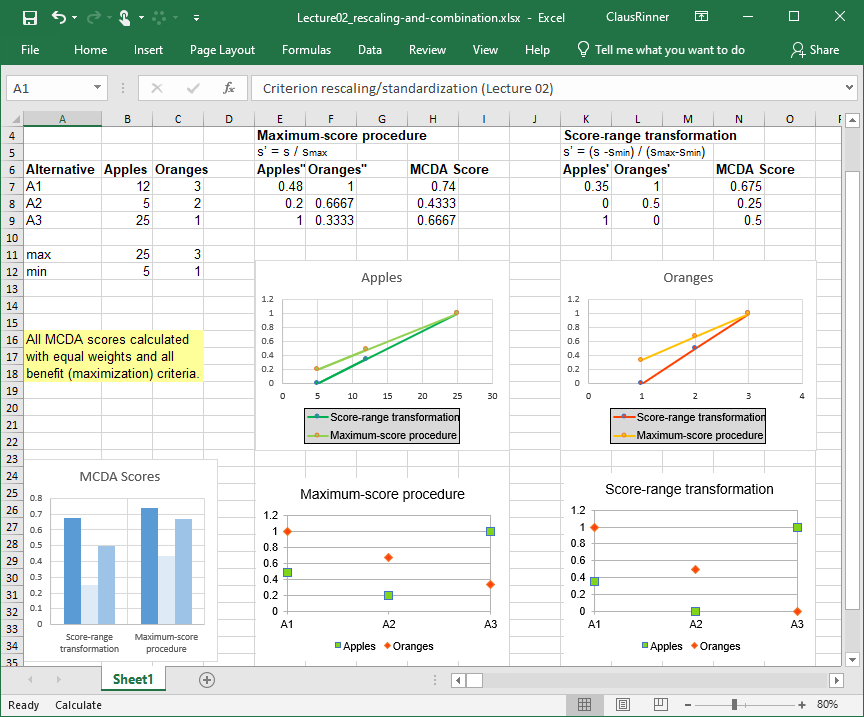This screenshot has width=864, height=717.
Task: Click the Apples green marker at A3 in Maximum-score chart
Action: point(490,531)
